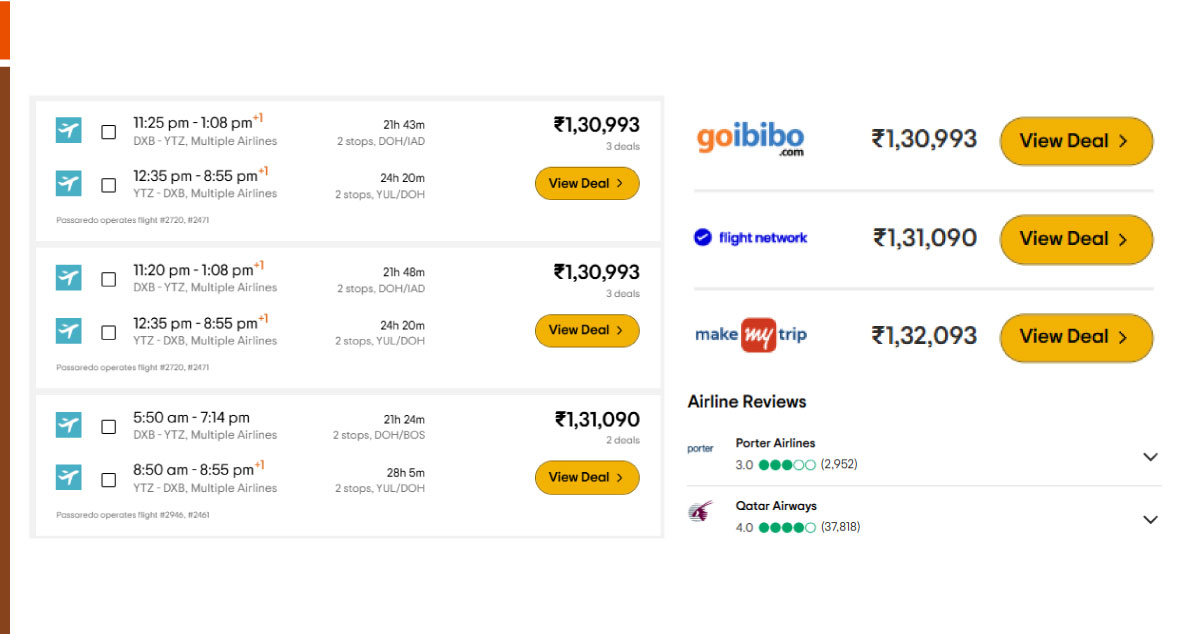This screenshot has height=634, width=1202.
Task: Expand Porter Airlines reviews
Action: 1150,457
